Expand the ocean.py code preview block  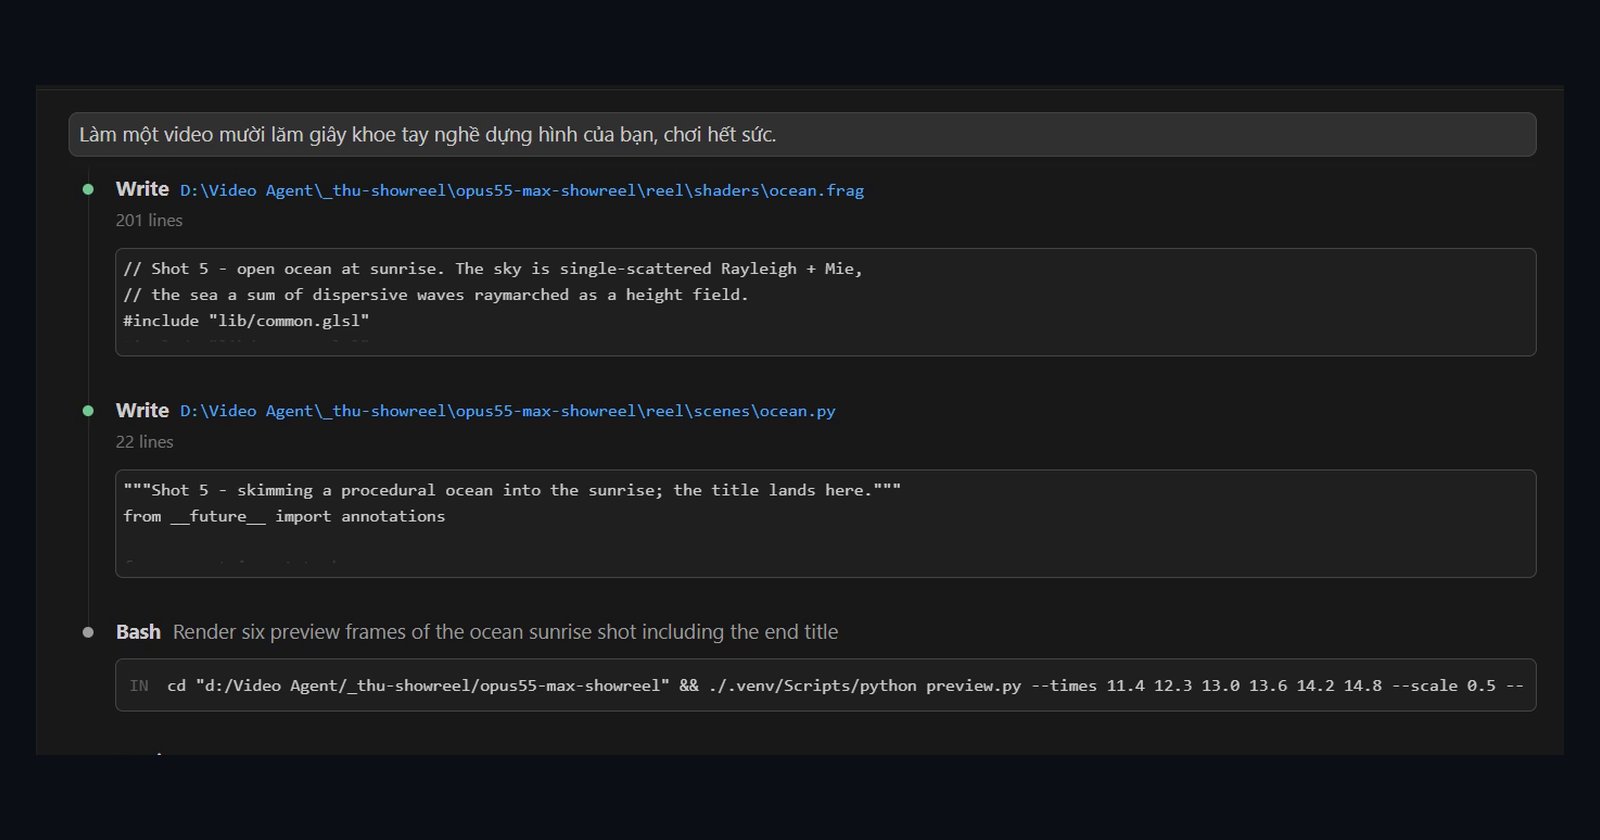pyautogui.click(x=825, y=523)
